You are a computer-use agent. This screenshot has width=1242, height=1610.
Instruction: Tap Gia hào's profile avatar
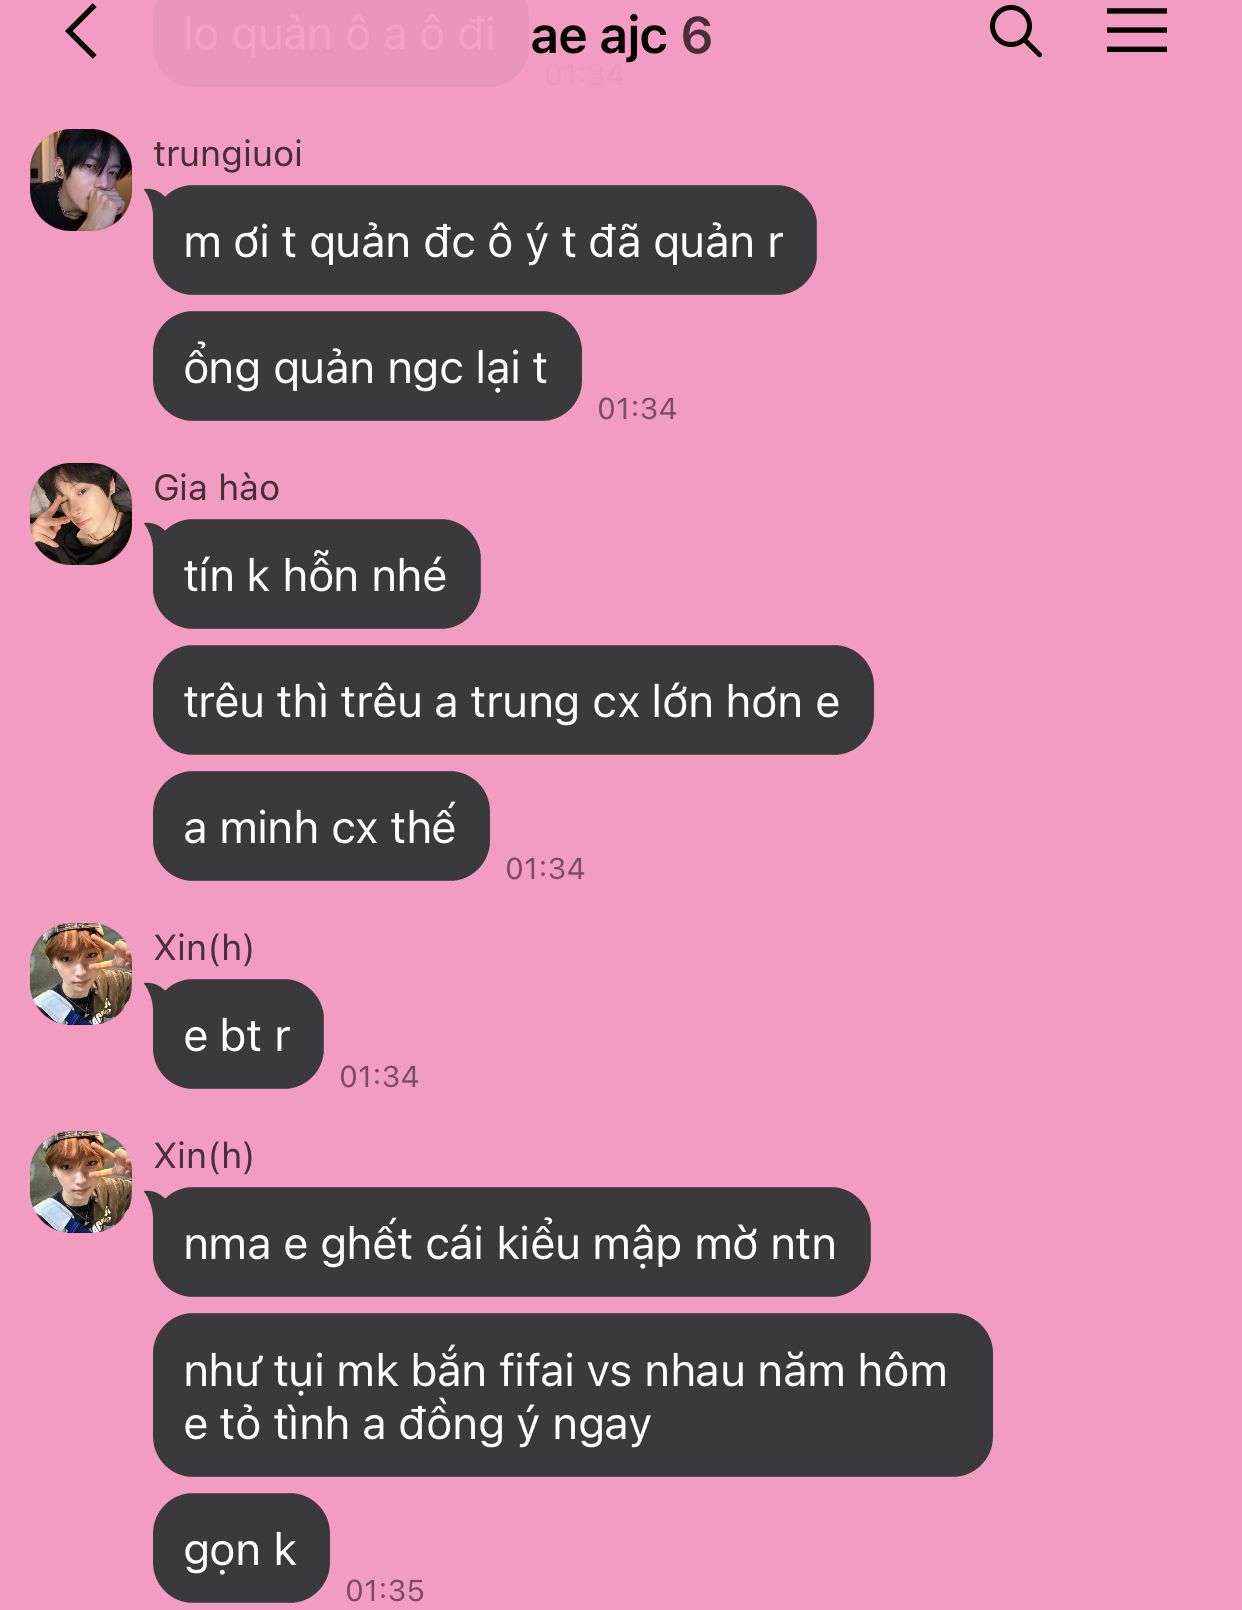coord(81,514)
